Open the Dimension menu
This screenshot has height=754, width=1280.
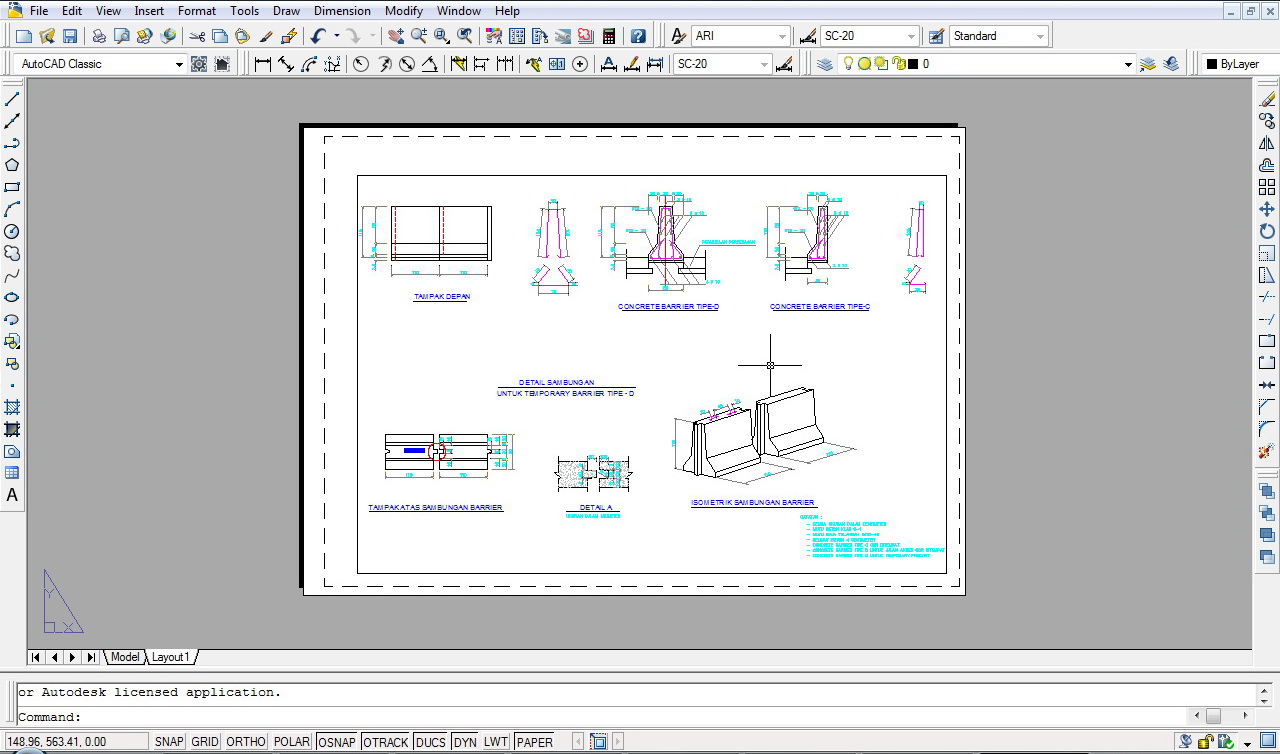pos(342,11)
